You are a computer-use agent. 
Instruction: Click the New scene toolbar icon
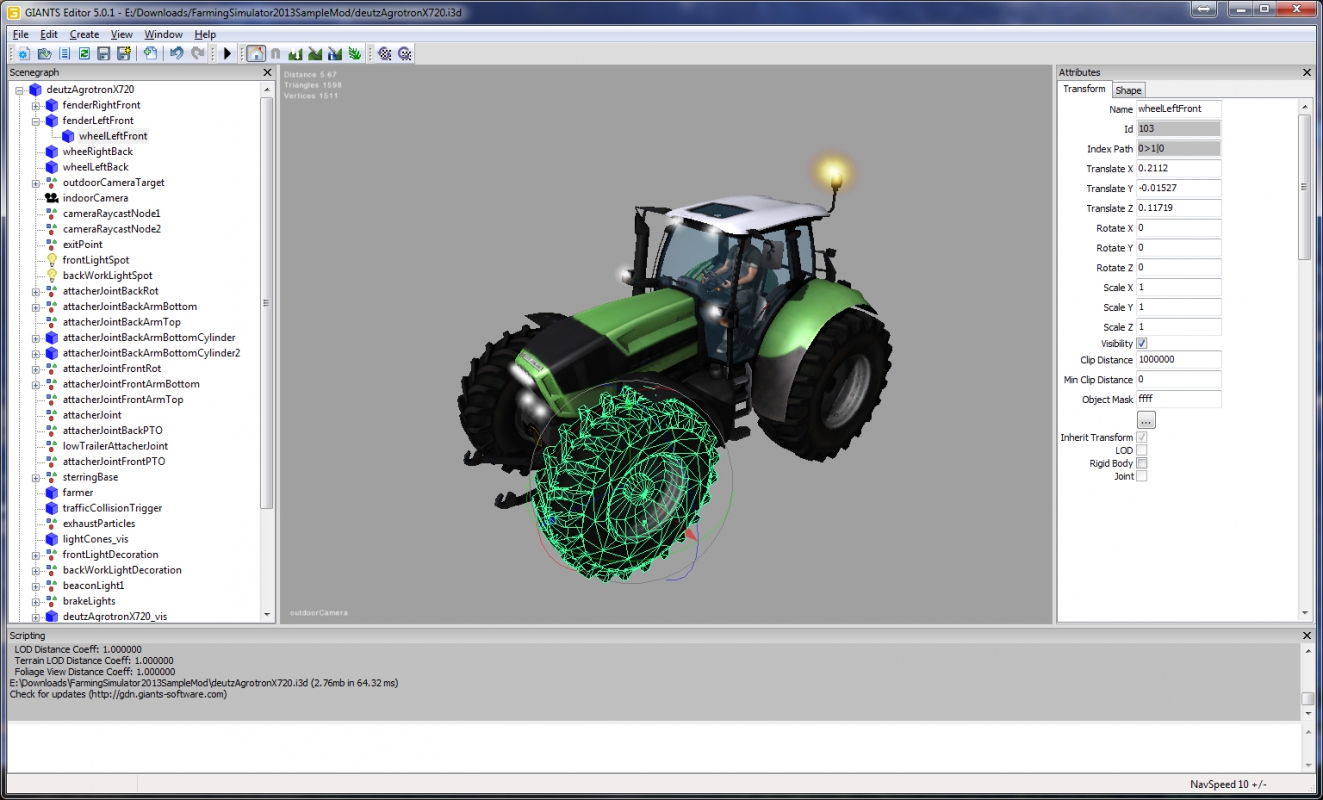tap(24, 53)
